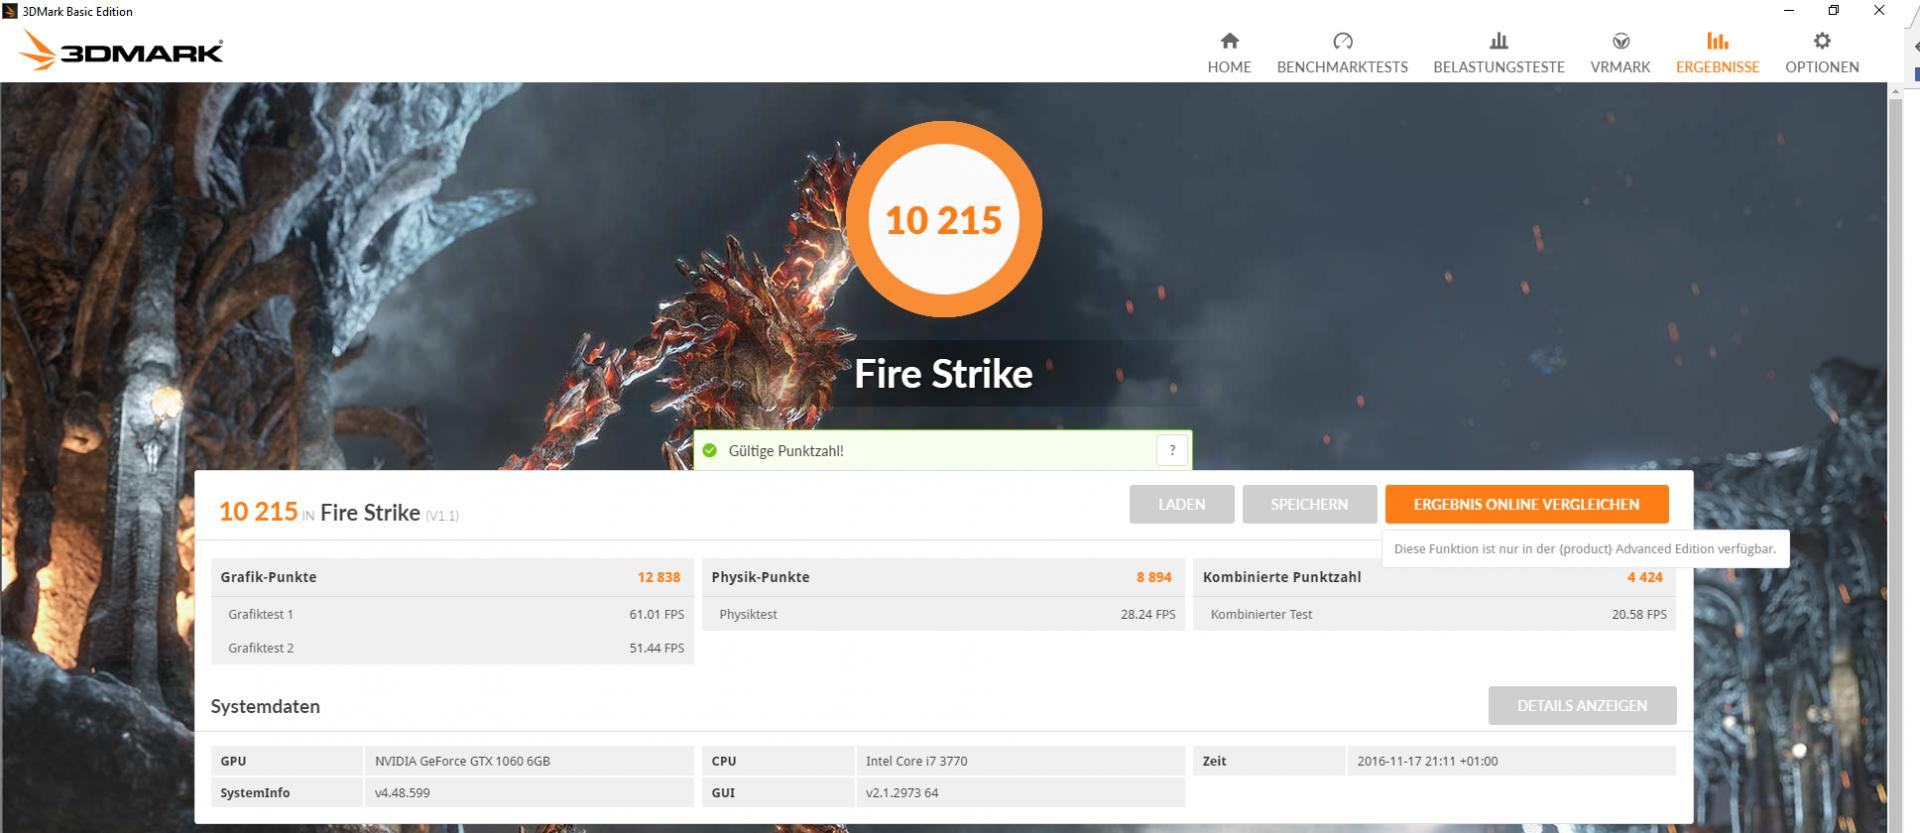Open the OPTIONEN tab
The image size is (1920, 833).
coord(1822,53)
